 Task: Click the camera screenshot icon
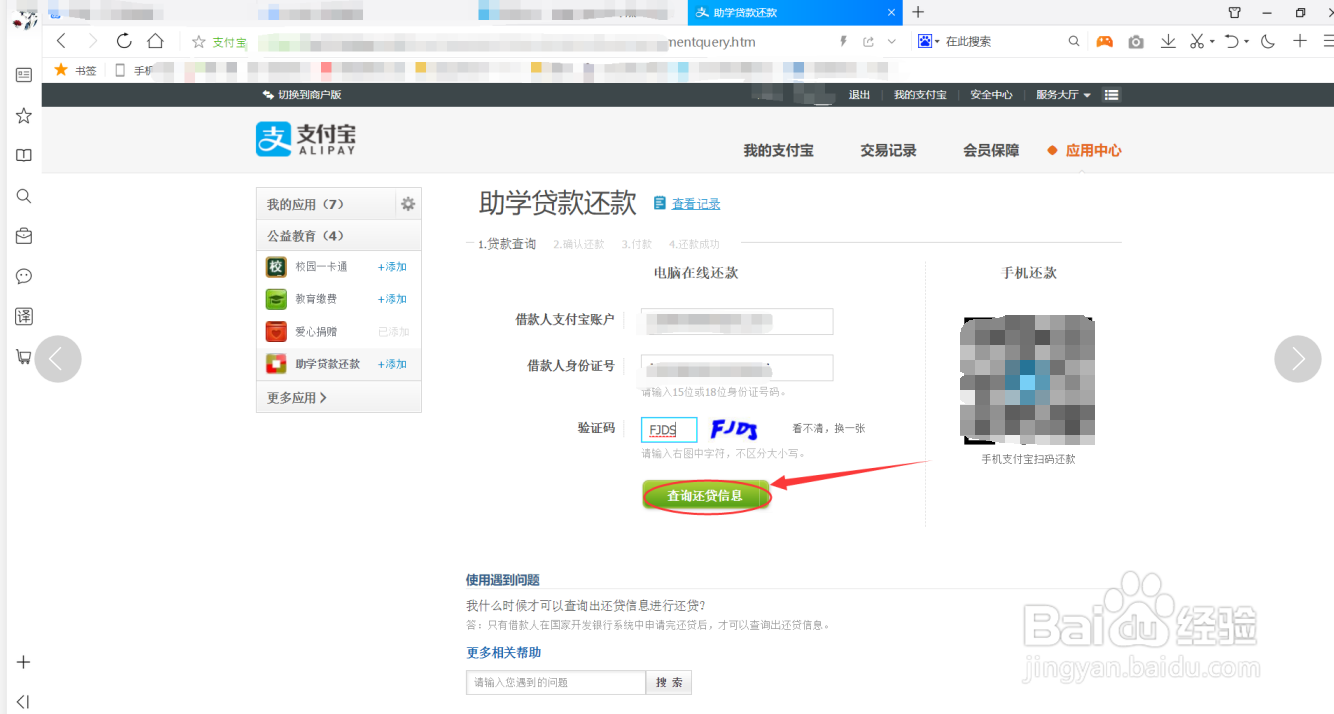click(1136, 41)
